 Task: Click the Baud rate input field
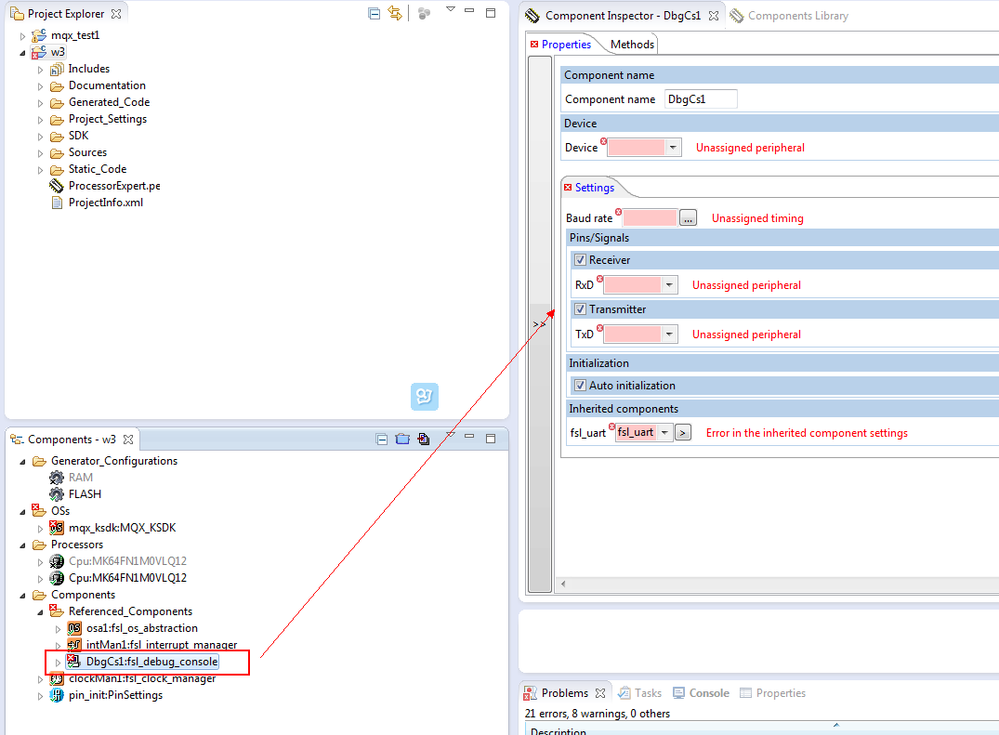coord(649,218)
